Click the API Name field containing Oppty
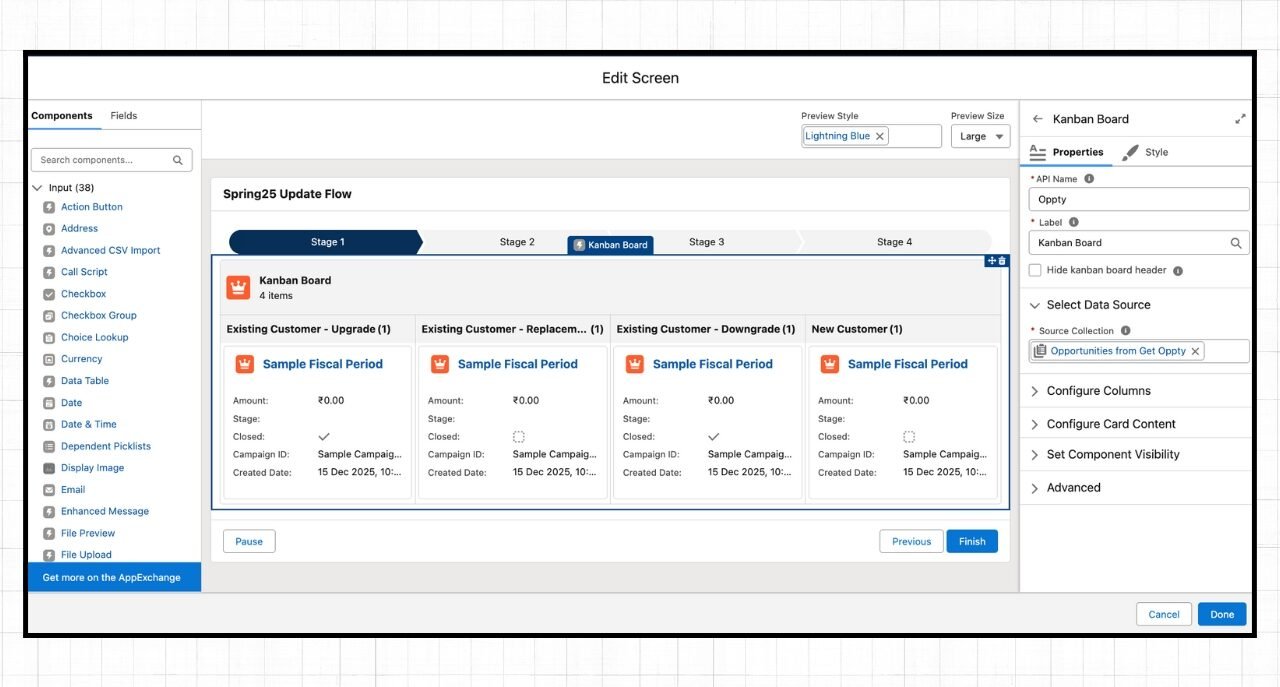 click(x=1138, y=198)
